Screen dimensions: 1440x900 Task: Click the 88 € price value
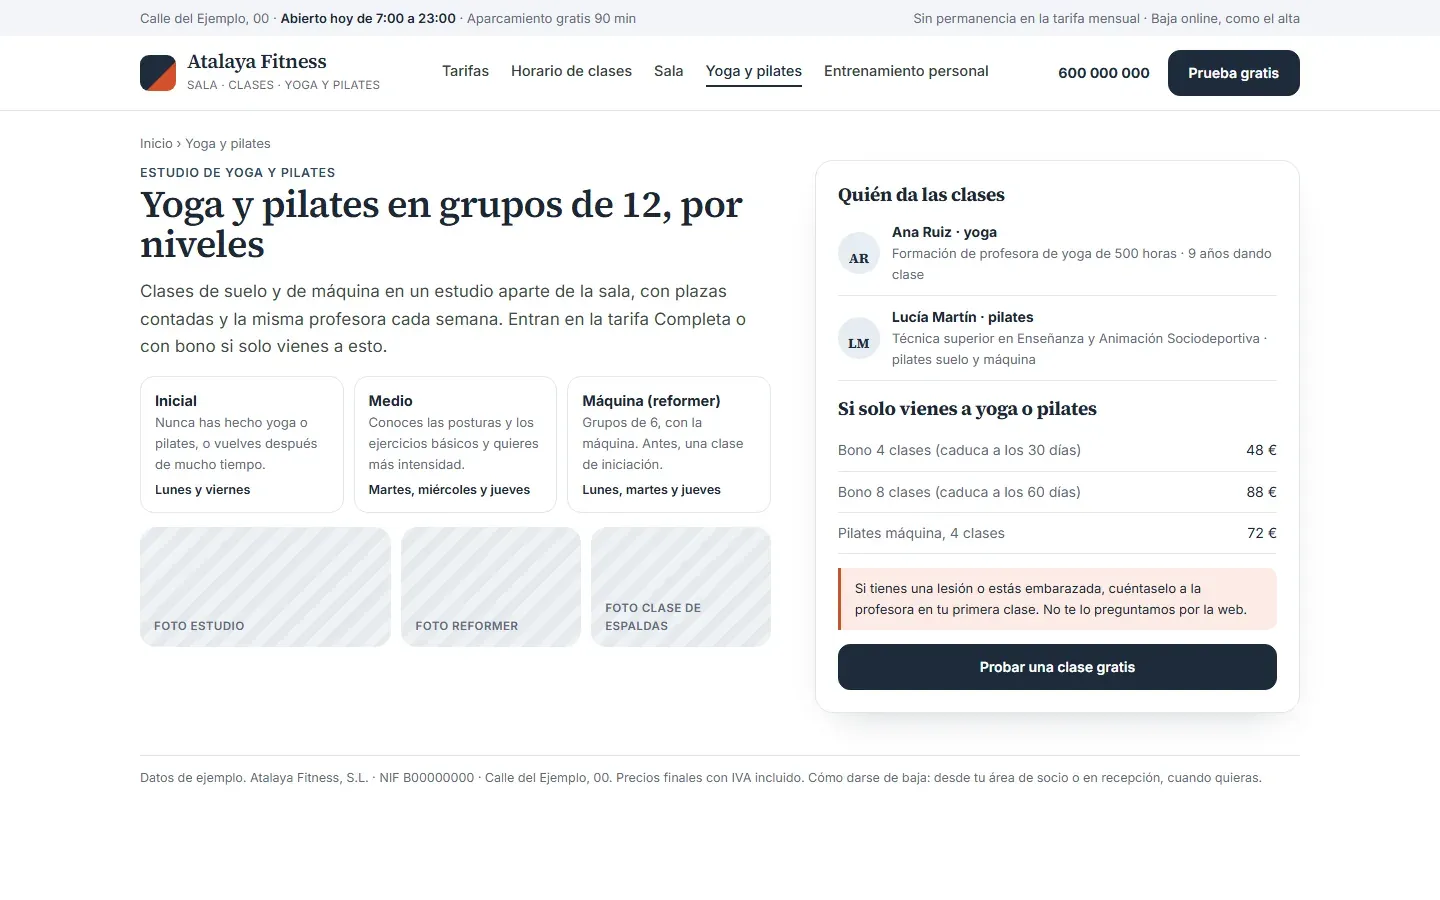tap(1261, 492)
